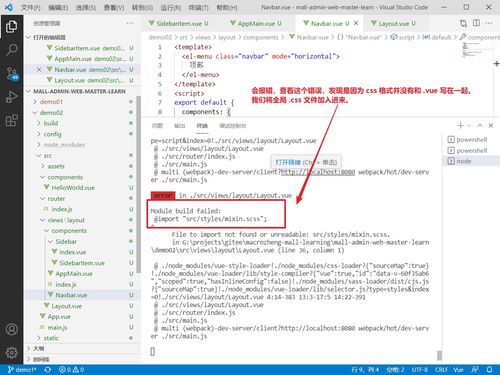The width and height of the screenshot is (500, 375).
Task: Expand the static folder
Action: tap(51, 338)
